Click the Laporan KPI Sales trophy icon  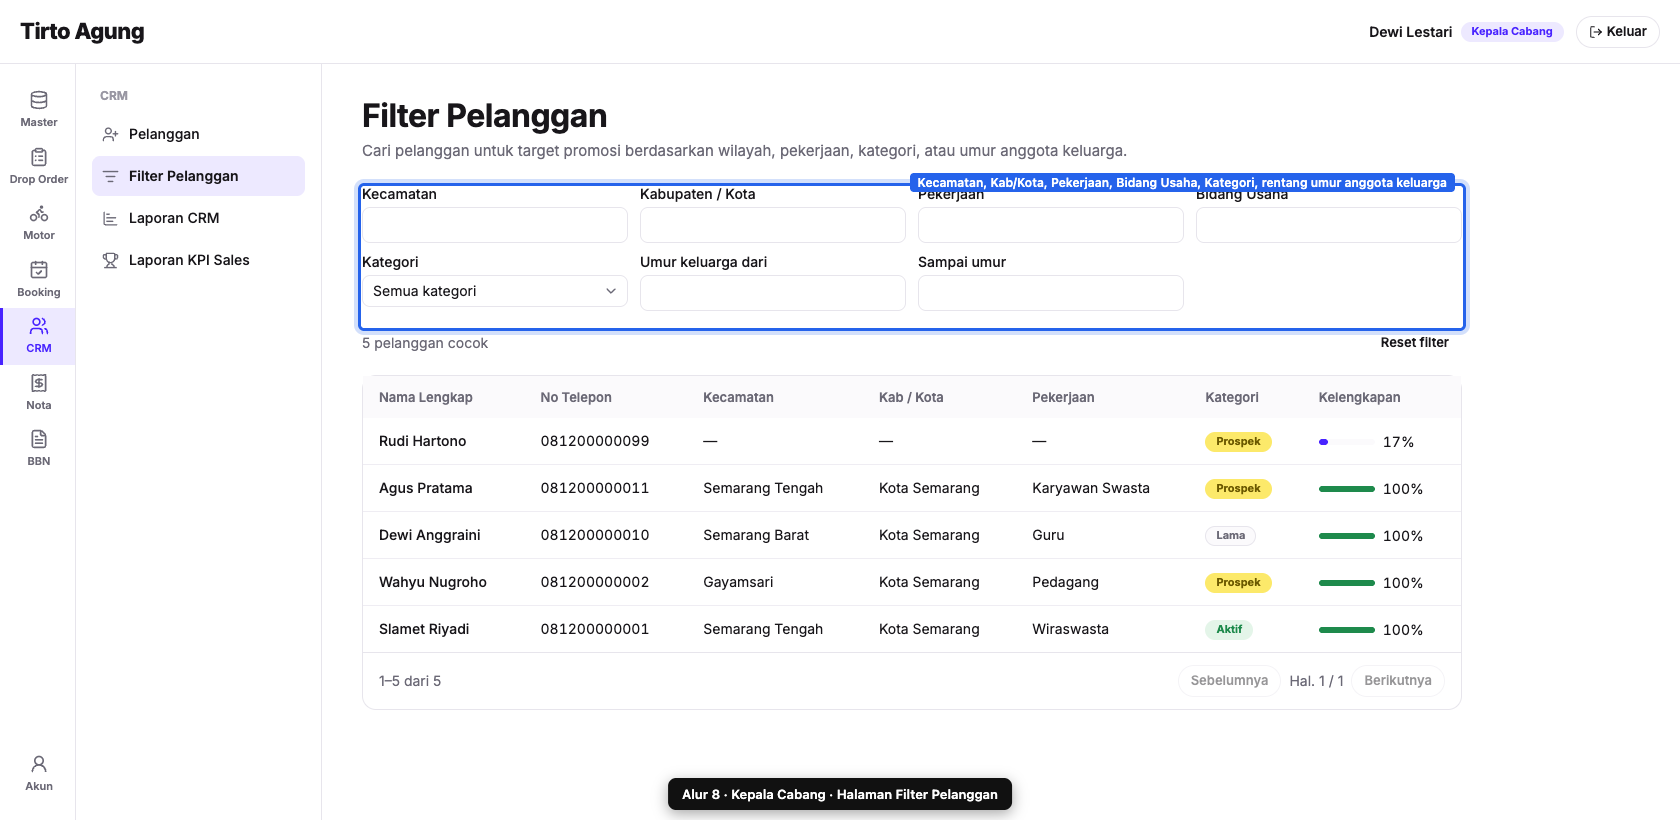pyautogui.click(x=110, y=260)
